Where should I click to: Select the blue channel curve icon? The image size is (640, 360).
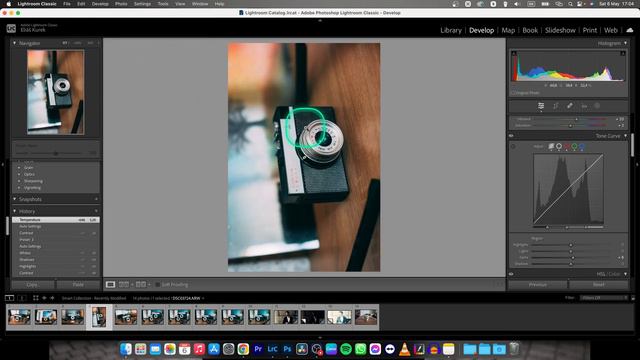point(582,146)
